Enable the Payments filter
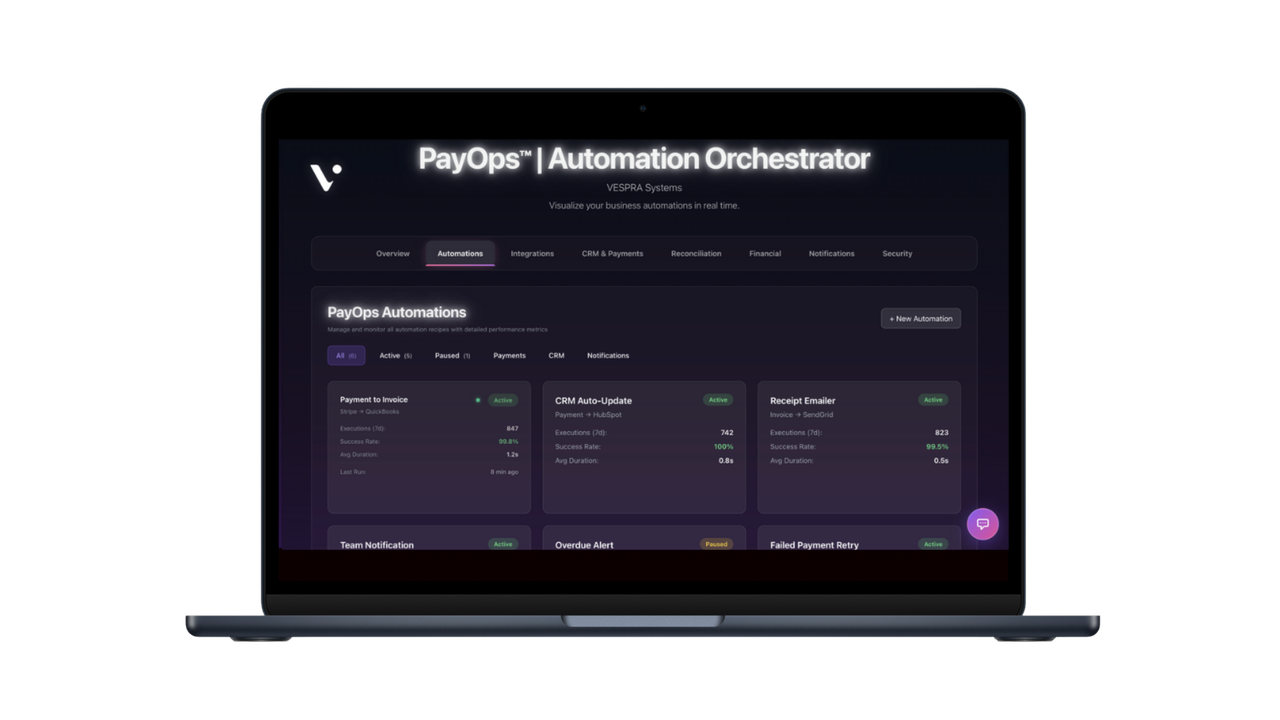 pos(509,355)
